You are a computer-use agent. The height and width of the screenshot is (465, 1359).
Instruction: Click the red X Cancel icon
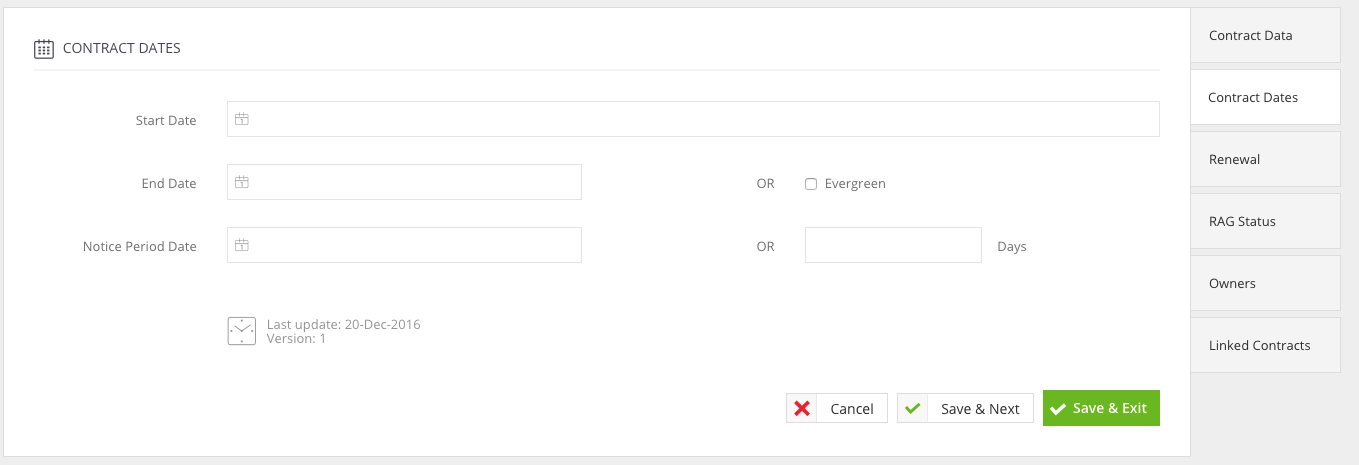(802, 408)
